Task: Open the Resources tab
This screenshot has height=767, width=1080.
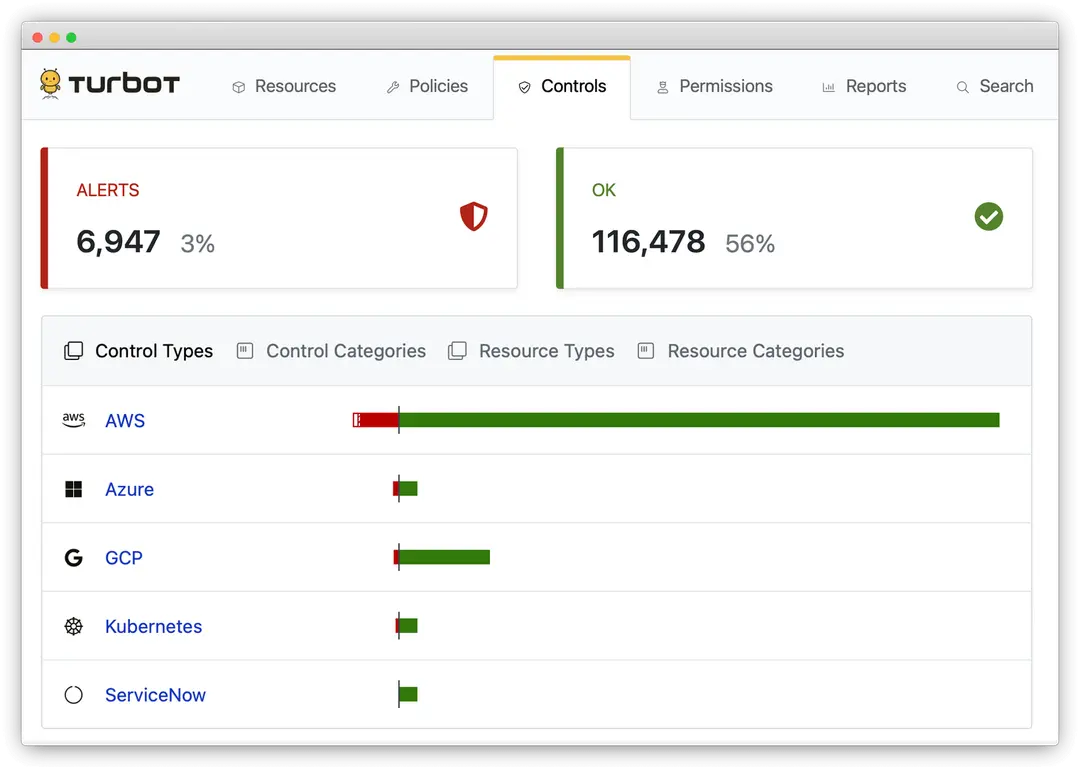Action: [284, 87]
